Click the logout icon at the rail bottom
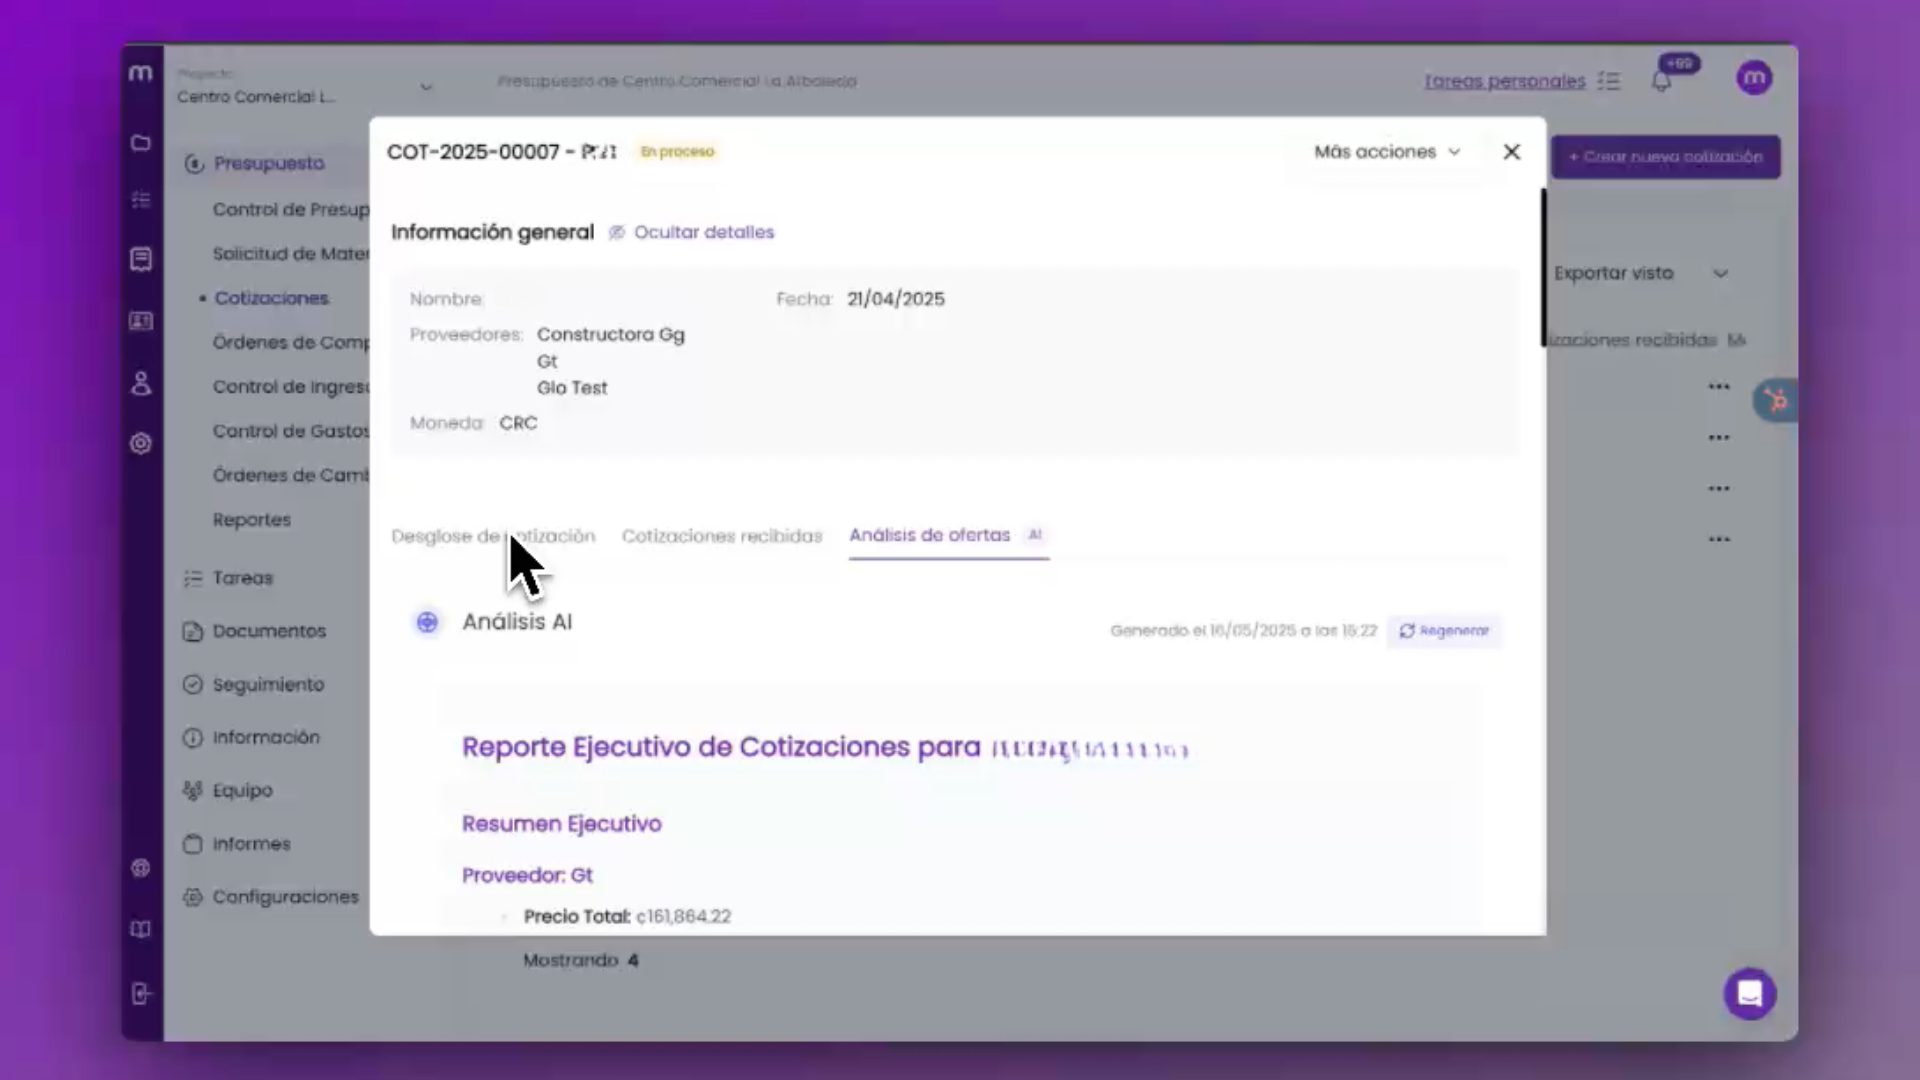Image resolution: width=1920 pixels, height=1080 pixels. click(141, 994)
